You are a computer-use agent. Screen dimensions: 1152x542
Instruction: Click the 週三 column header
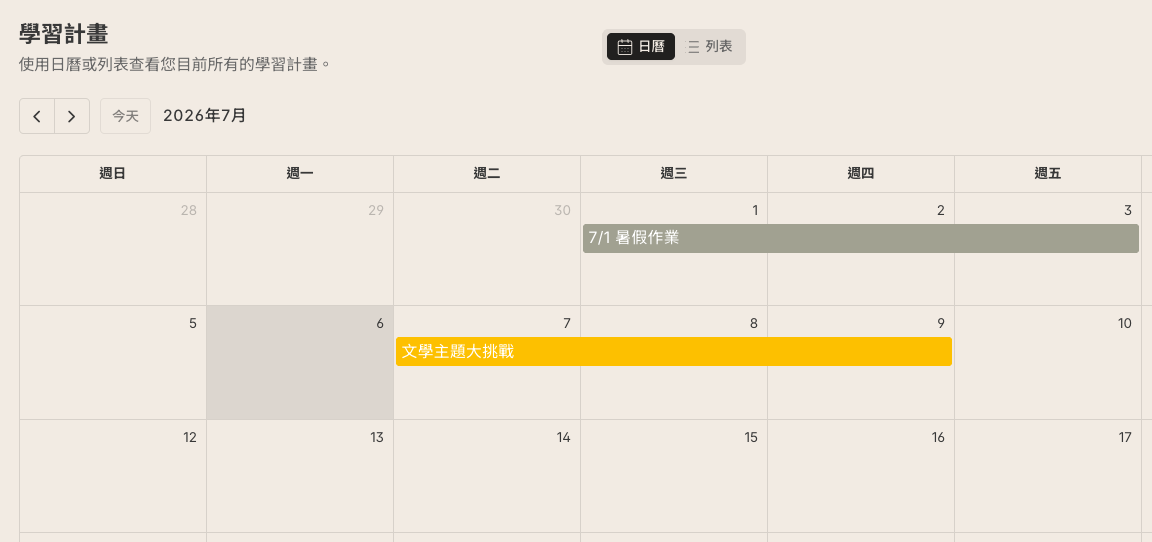pyautogui.click(x=674, y=174)
